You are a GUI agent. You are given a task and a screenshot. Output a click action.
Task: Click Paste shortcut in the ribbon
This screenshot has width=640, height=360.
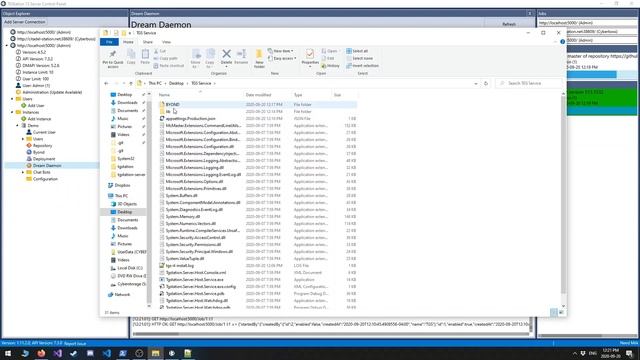coord(169,65)
